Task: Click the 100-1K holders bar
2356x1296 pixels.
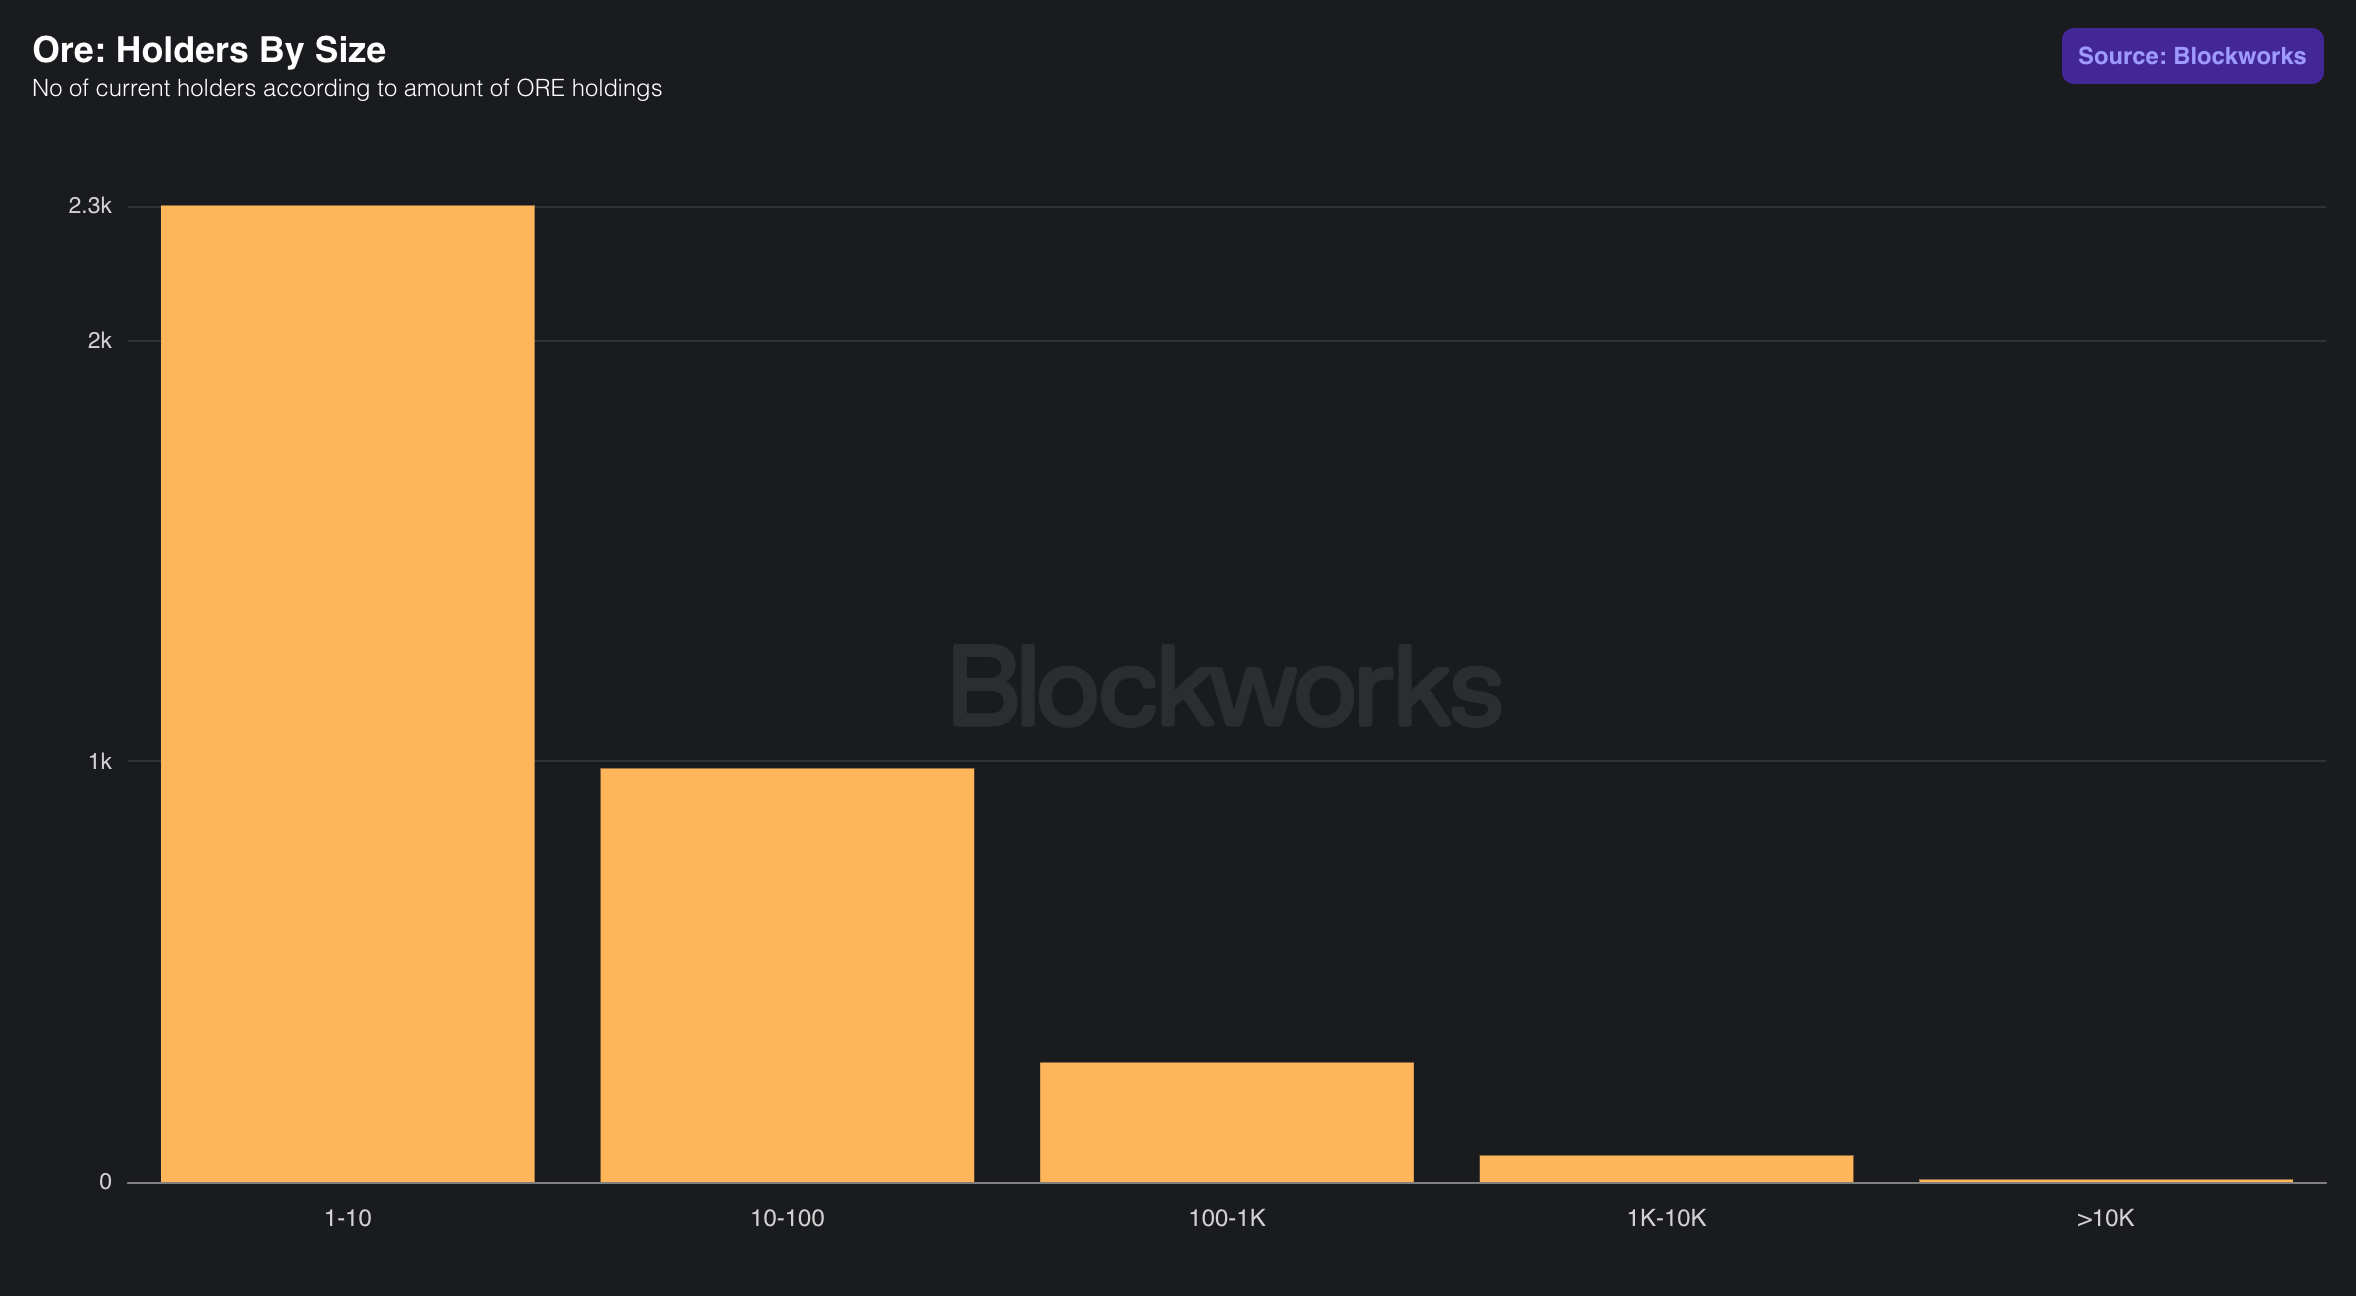Action: click(1227, 1122)
